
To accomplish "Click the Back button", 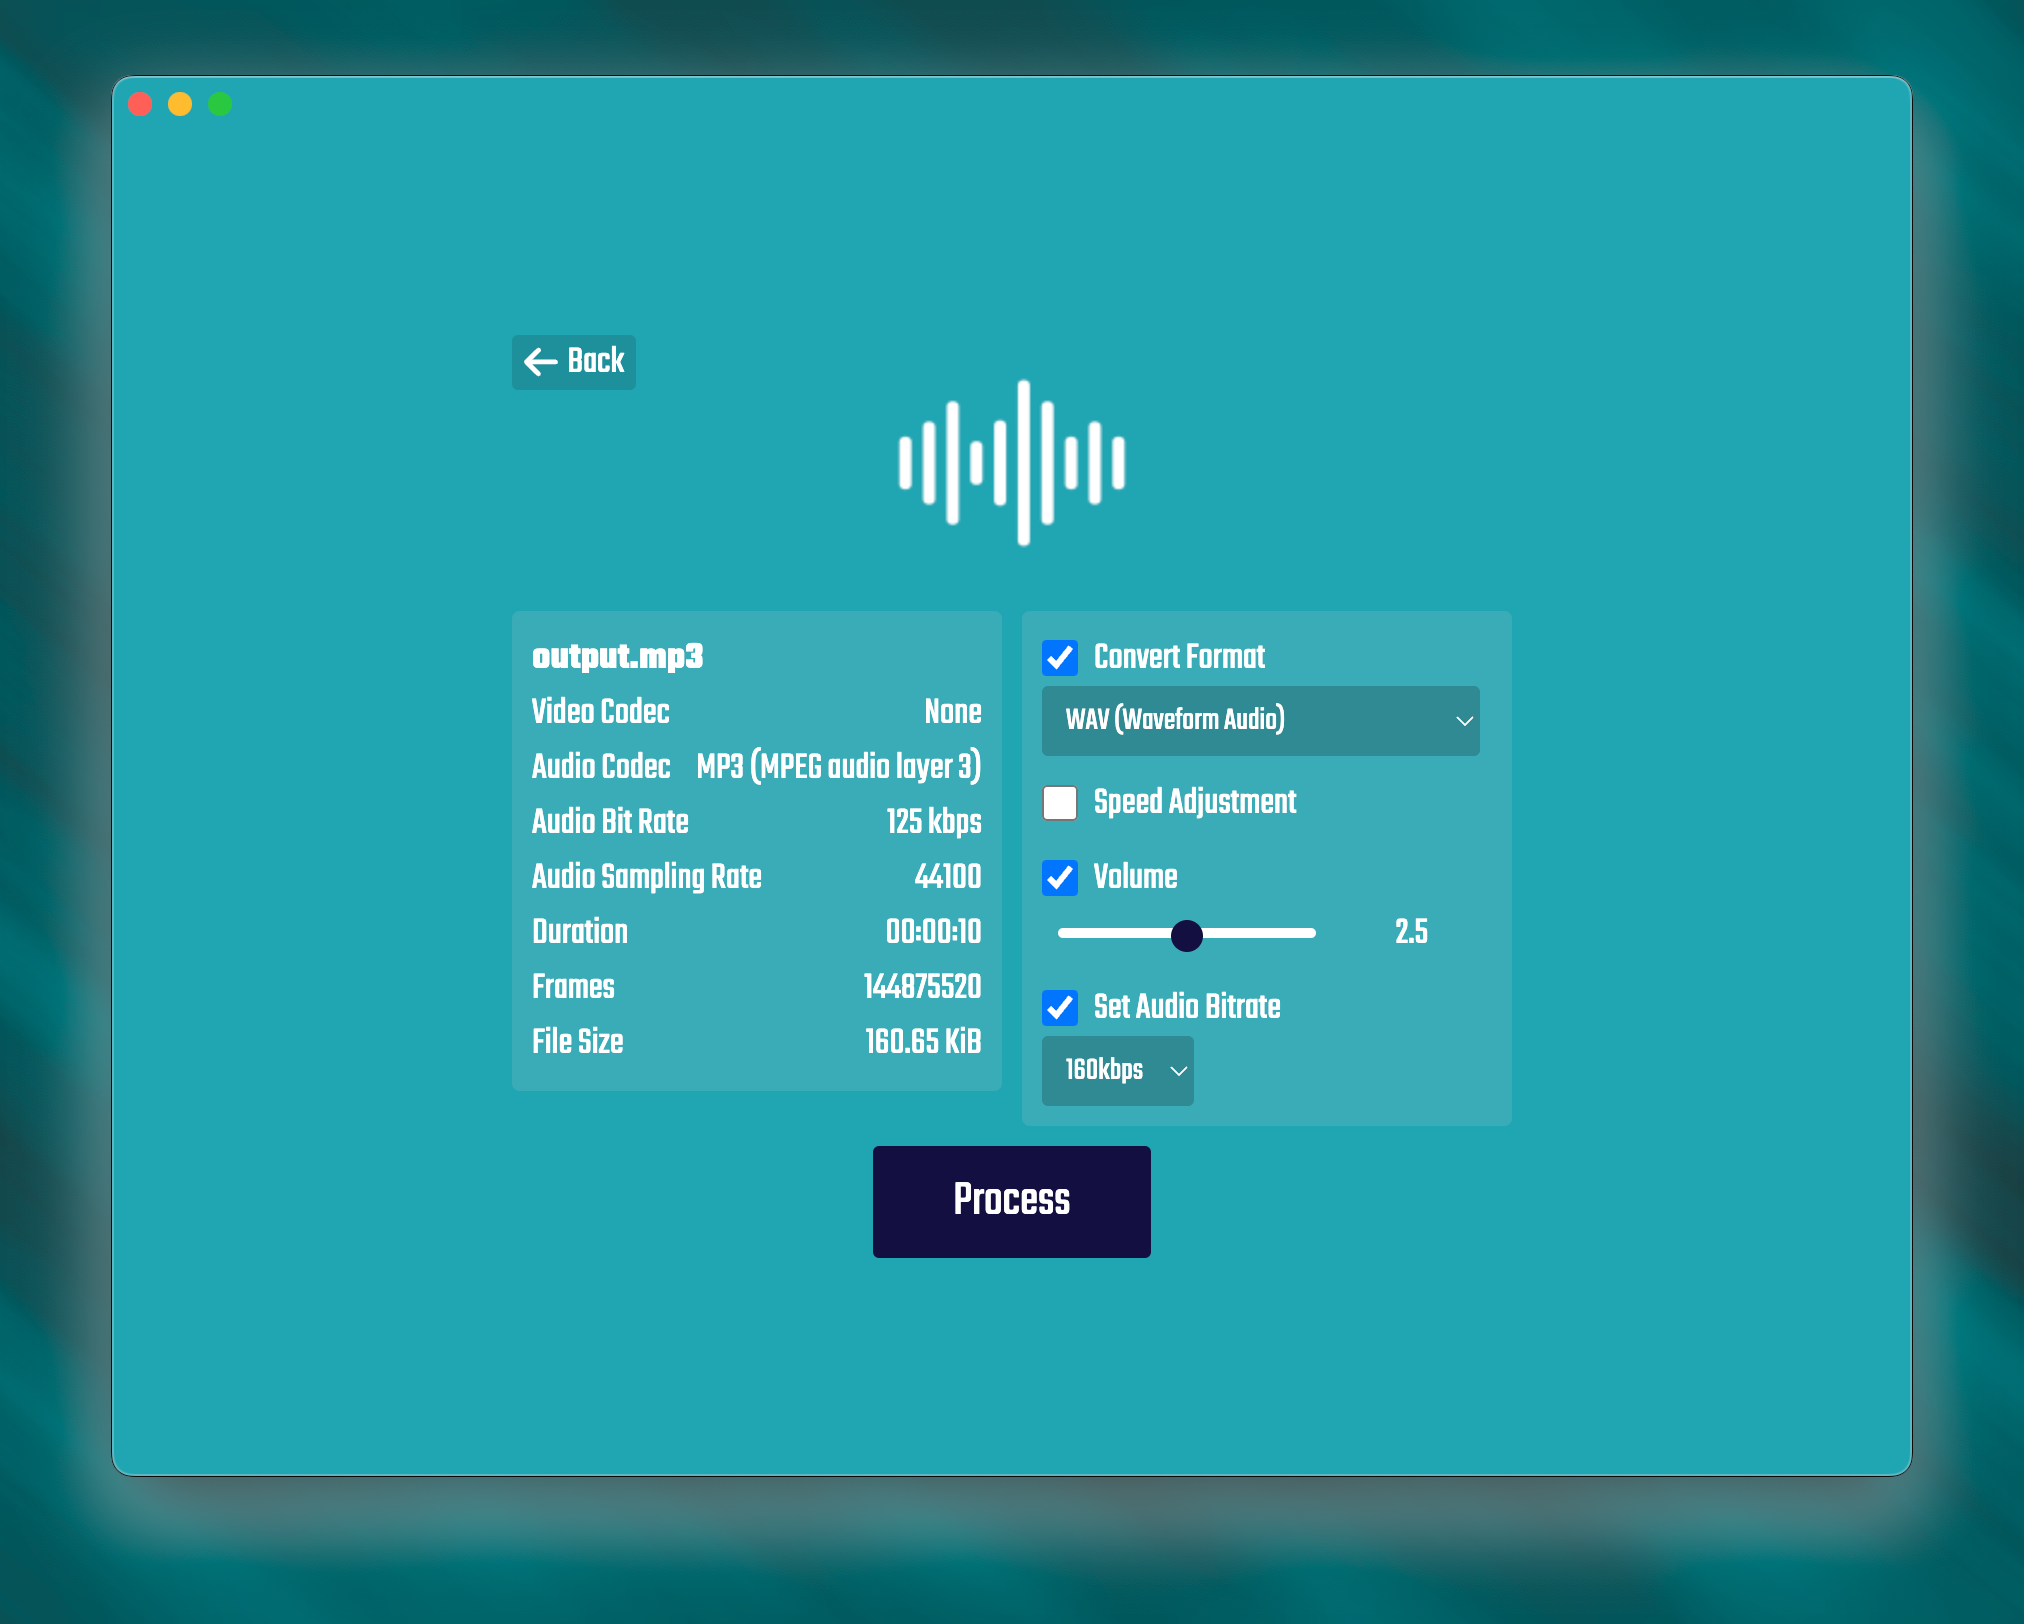I will pyautogui.click(x=573, y=361).
